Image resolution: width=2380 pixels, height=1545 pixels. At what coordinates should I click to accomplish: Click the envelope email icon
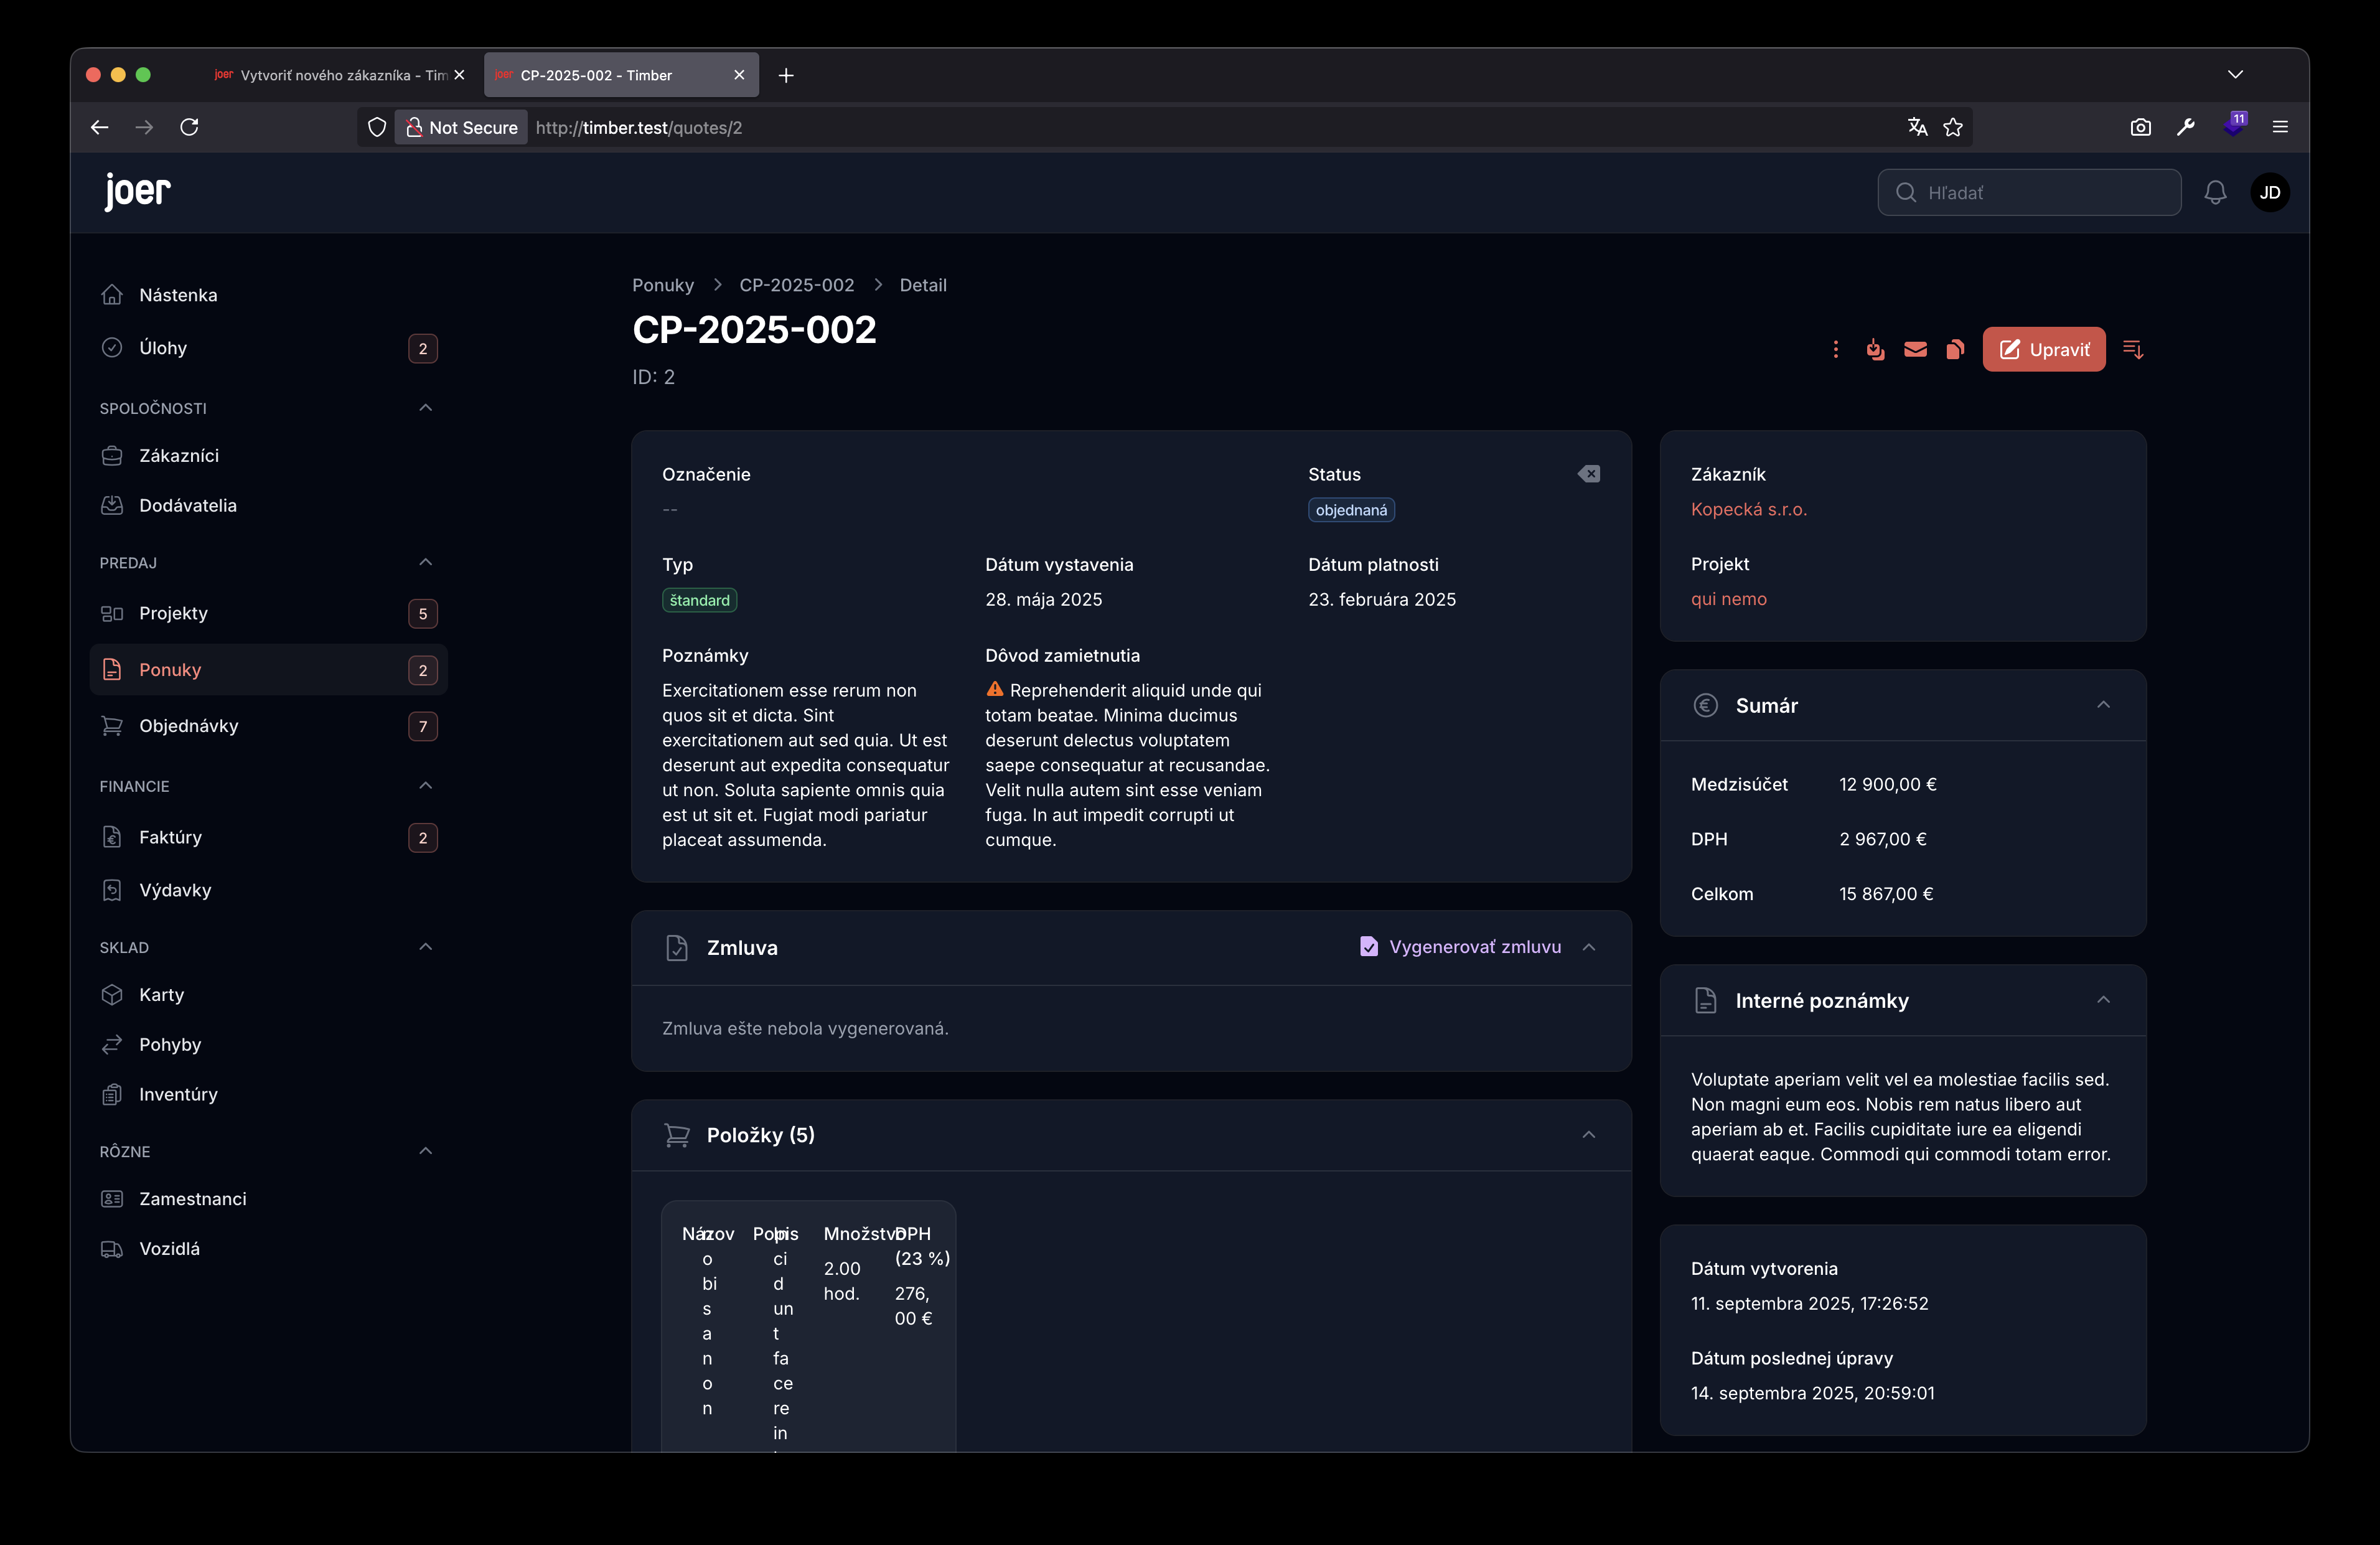1915,349
